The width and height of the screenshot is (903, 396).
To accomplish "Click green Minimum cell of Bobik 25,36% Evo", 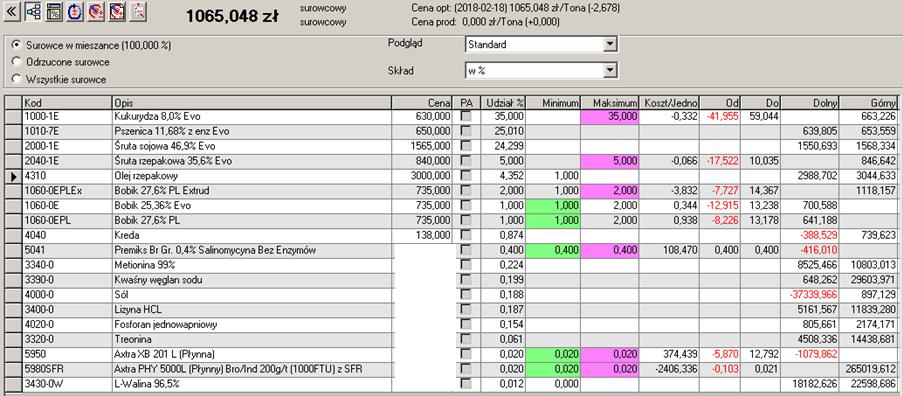I will tap(553, 206).
